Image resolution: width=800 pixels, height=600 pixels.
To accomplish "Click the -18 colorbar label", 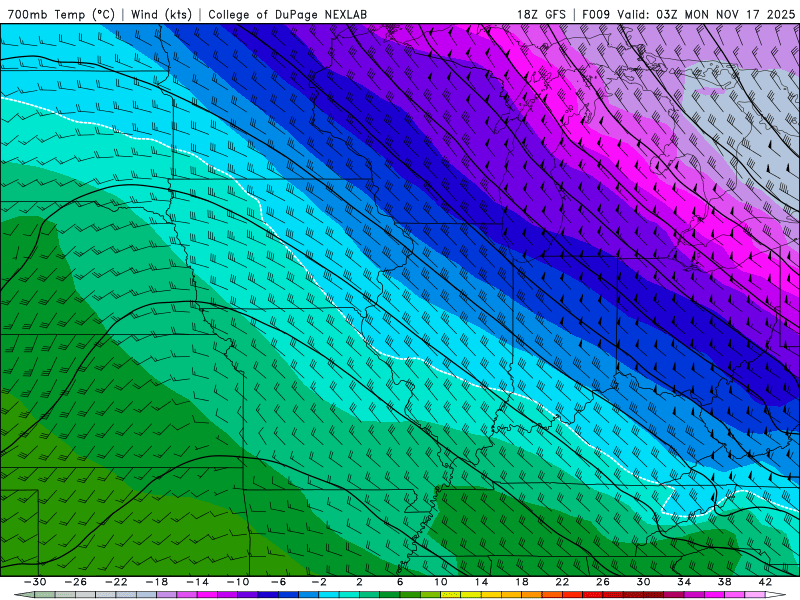I will click(x=157, y=582).
